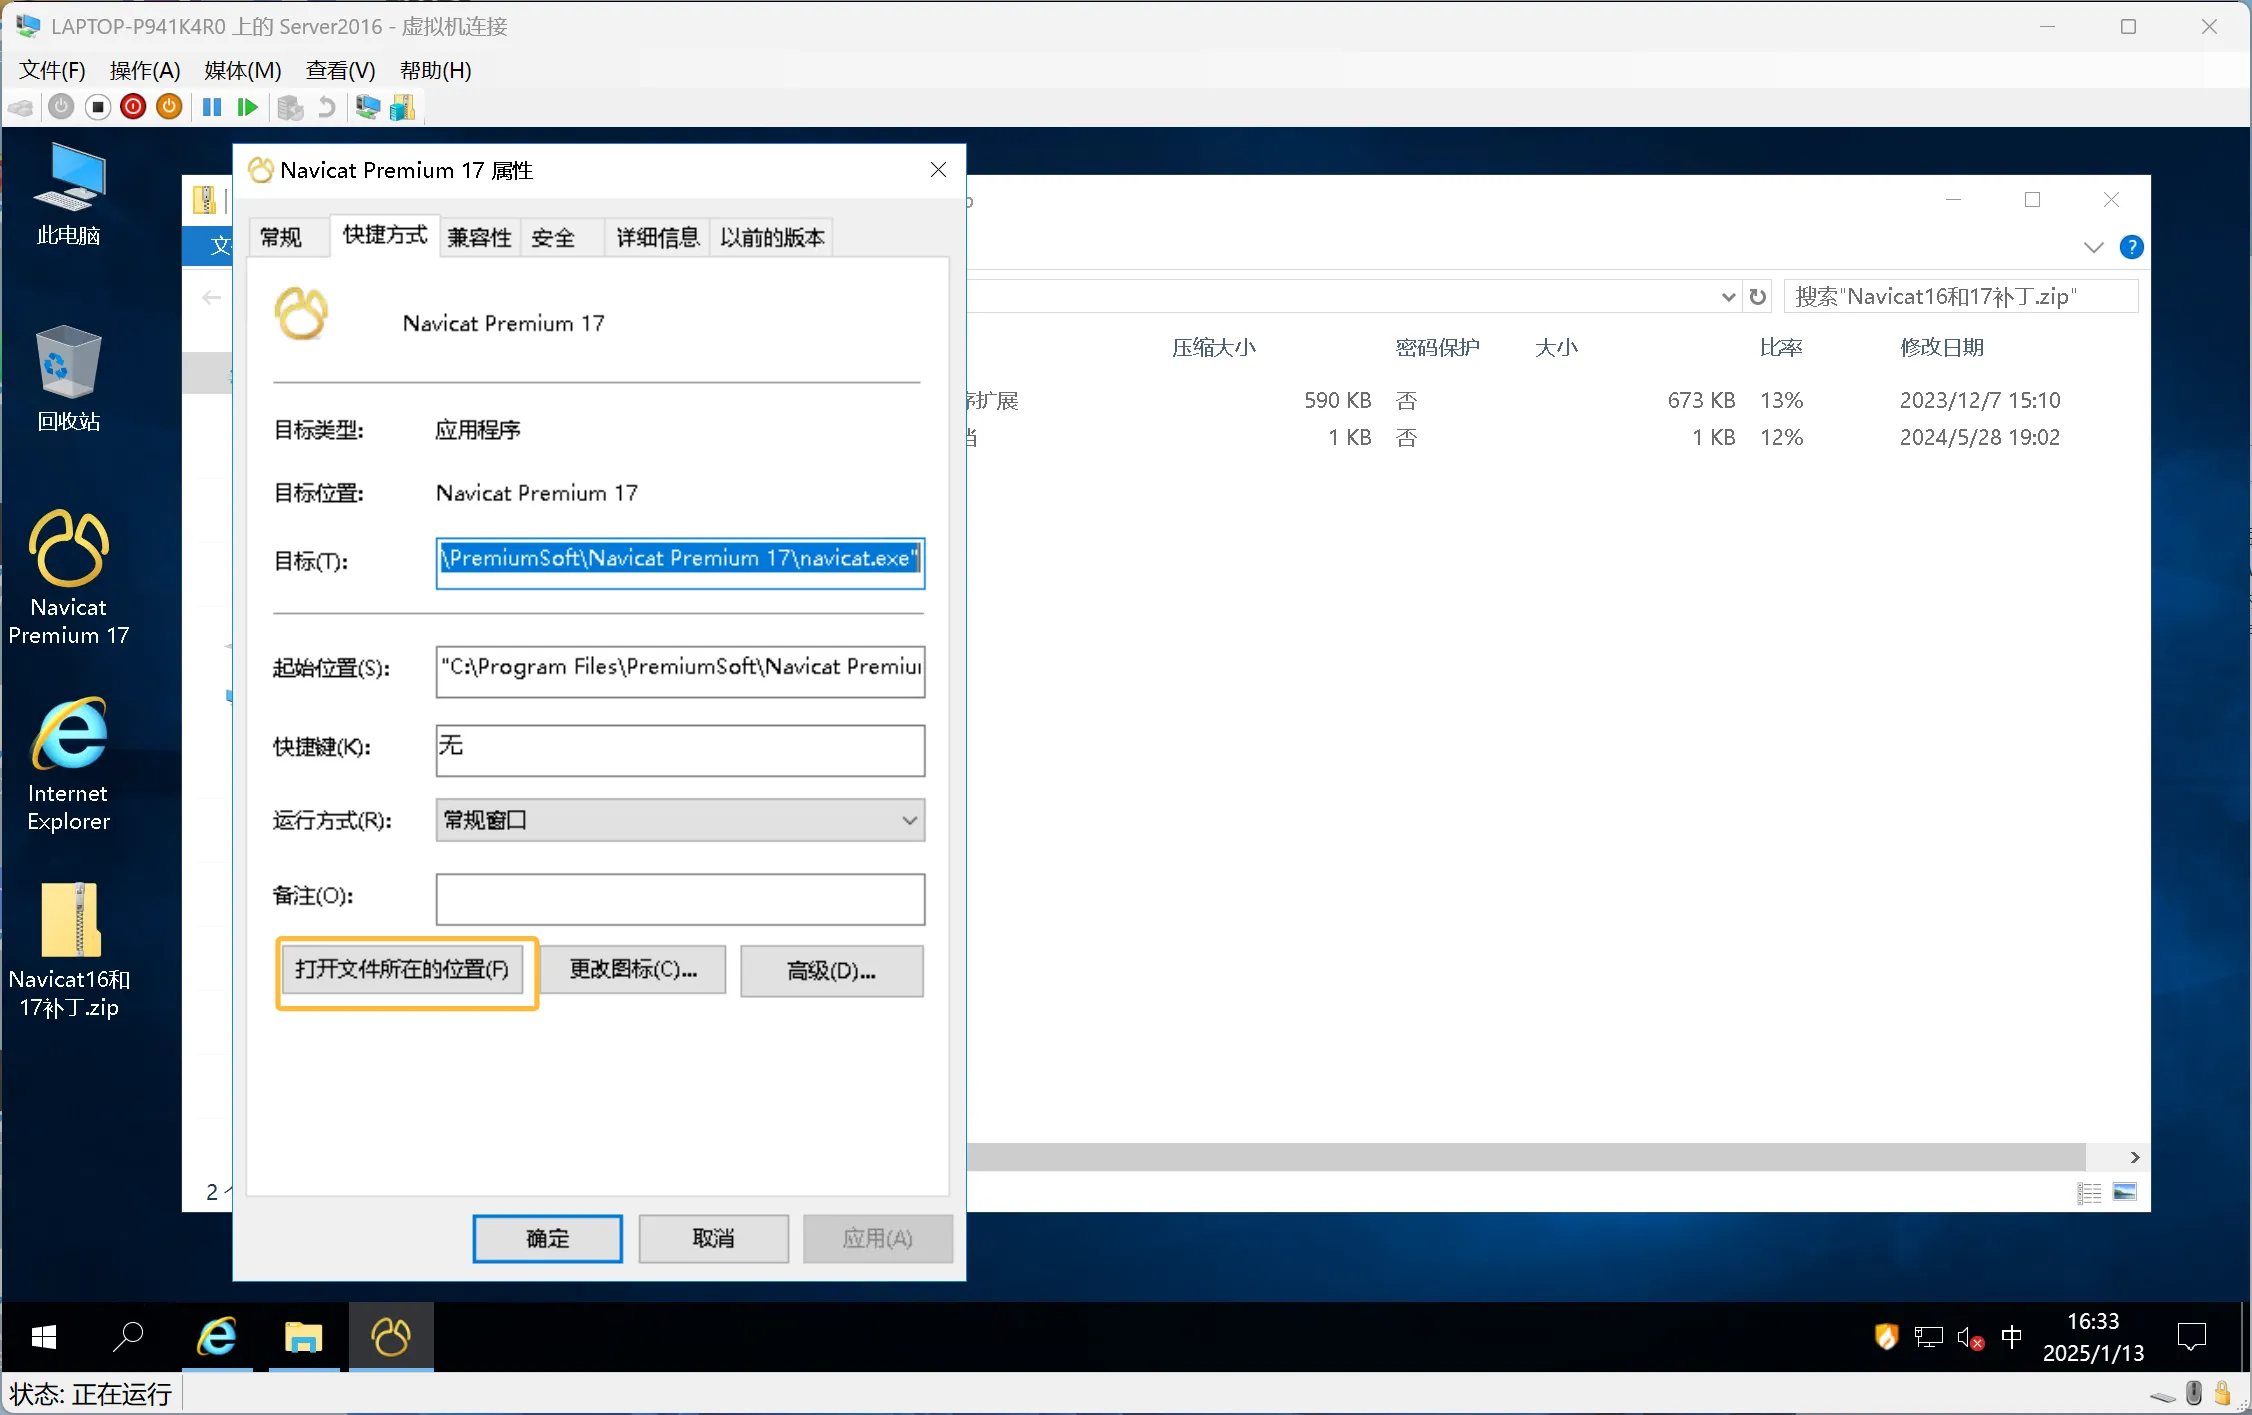Click the 快捷键(K) field showing 无
Screen dimensions: 2252x1415
(x=680, y=750)
